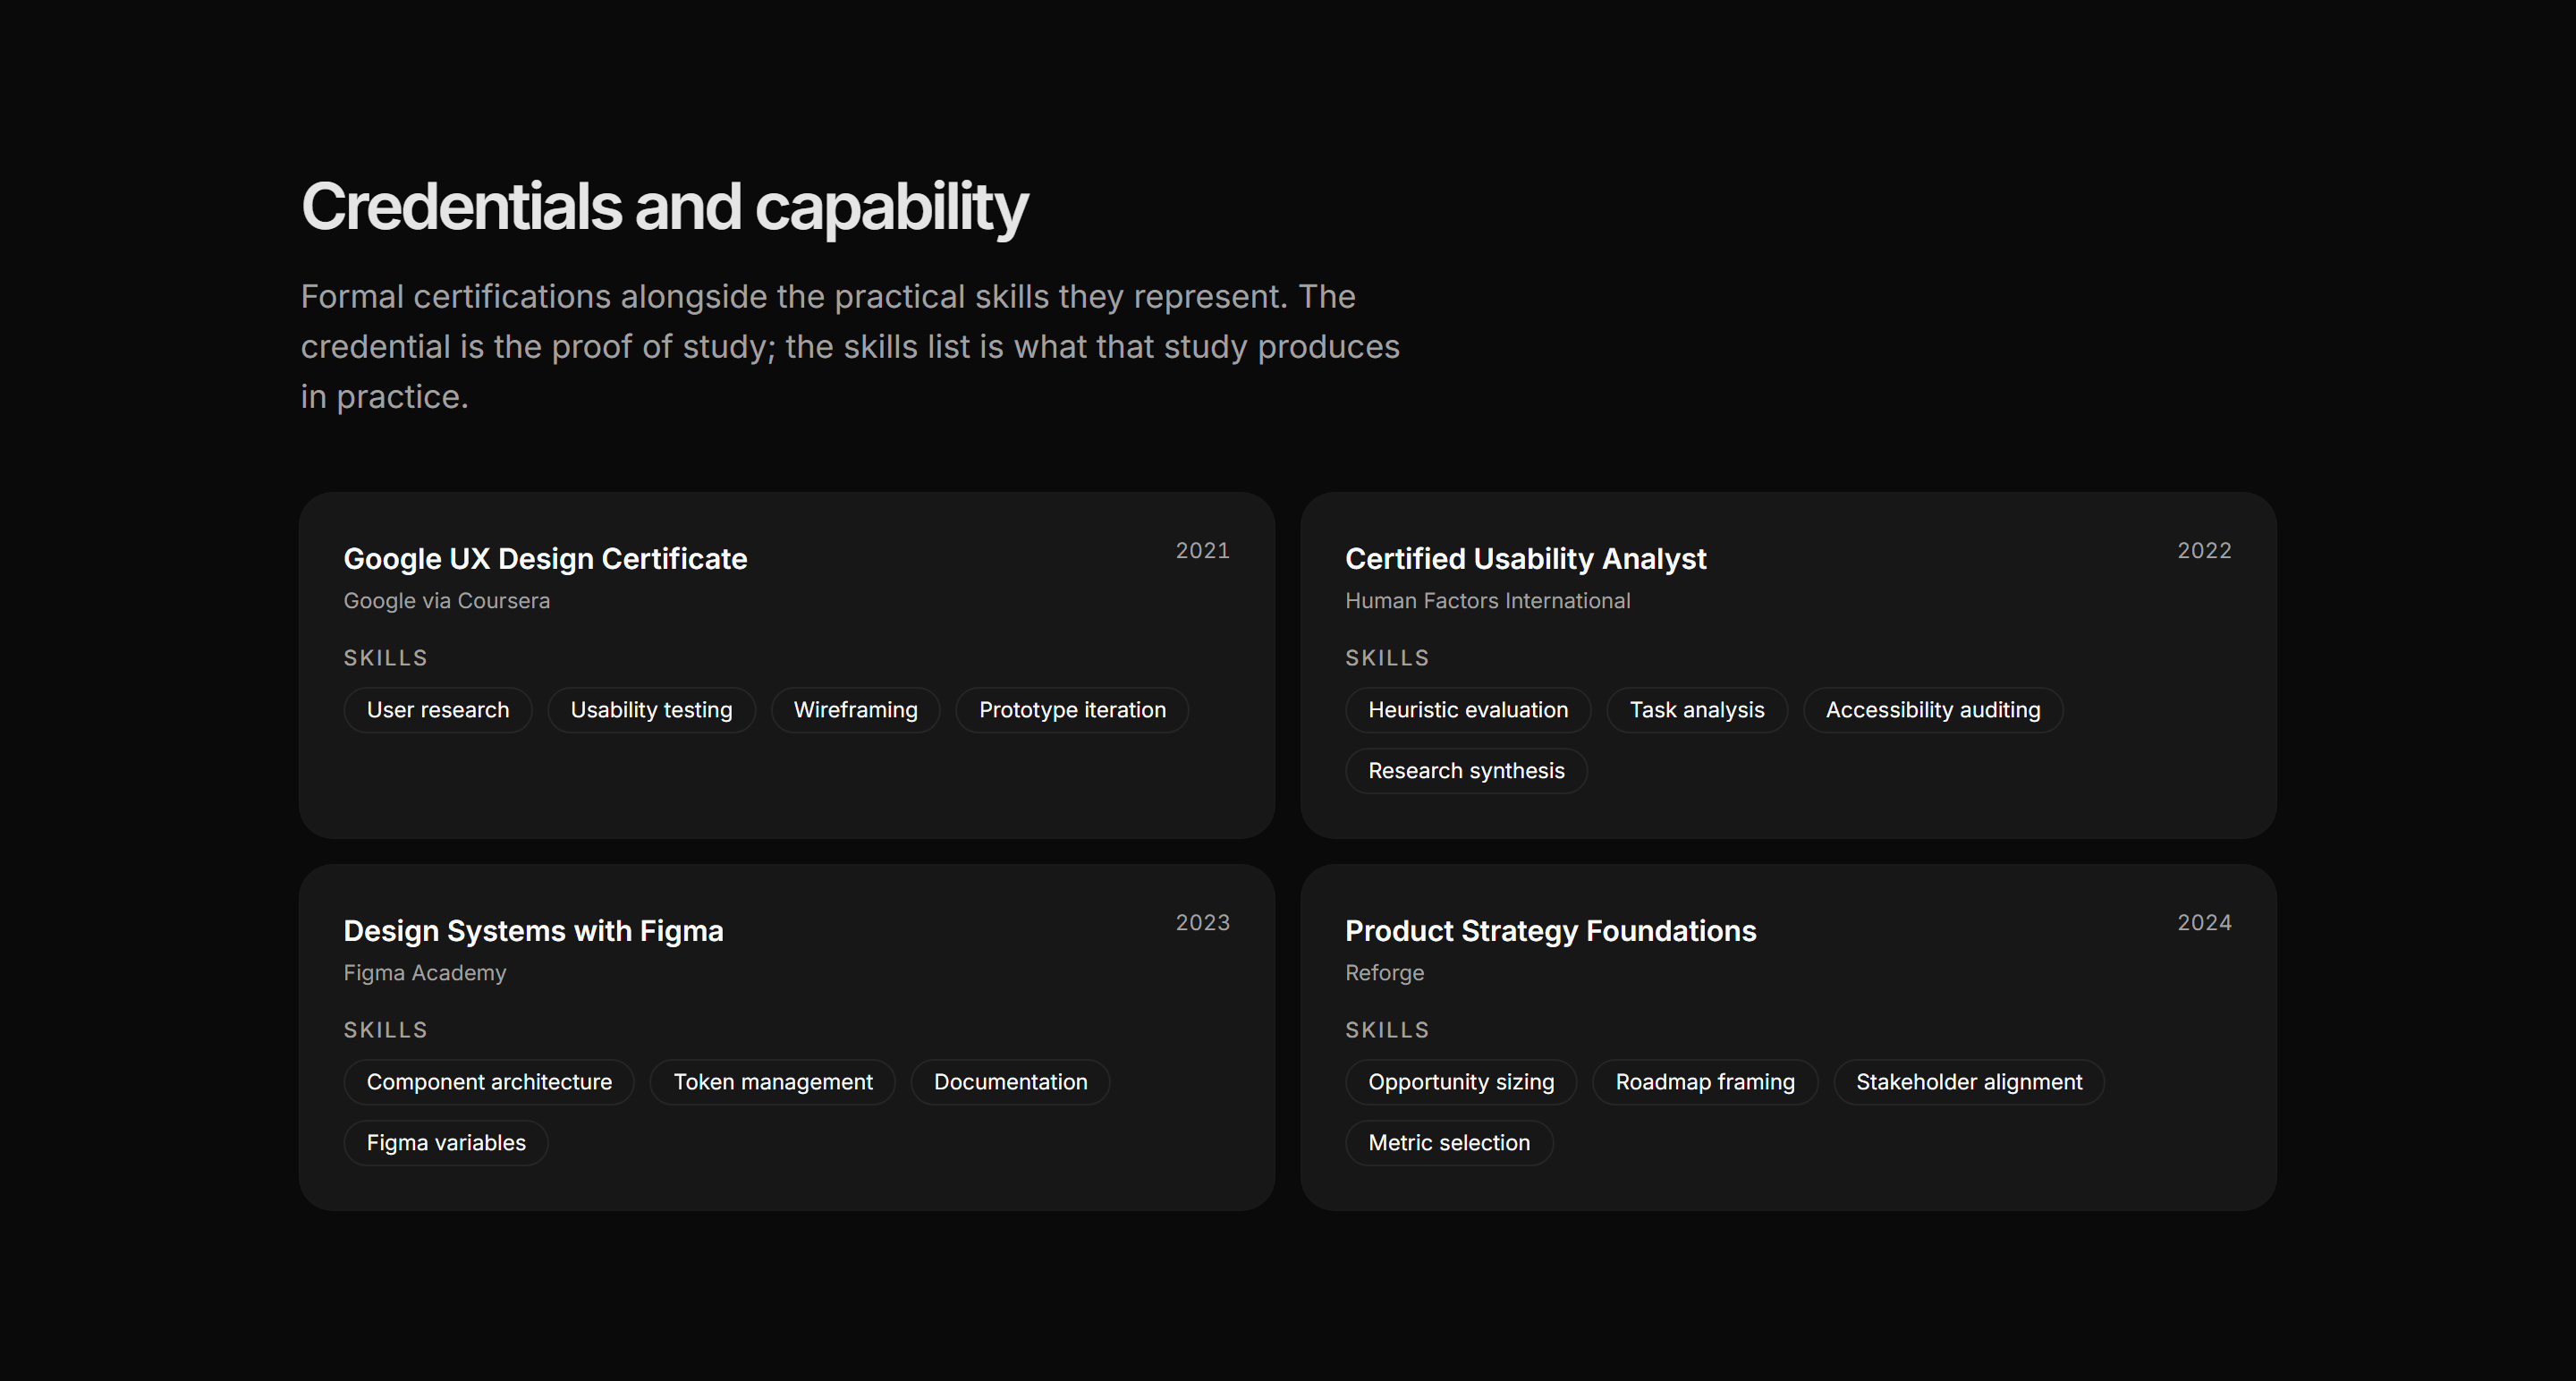
Task: Select the 'Roadmap framing' skill tag
Action: click(x=1705, y=1082)
